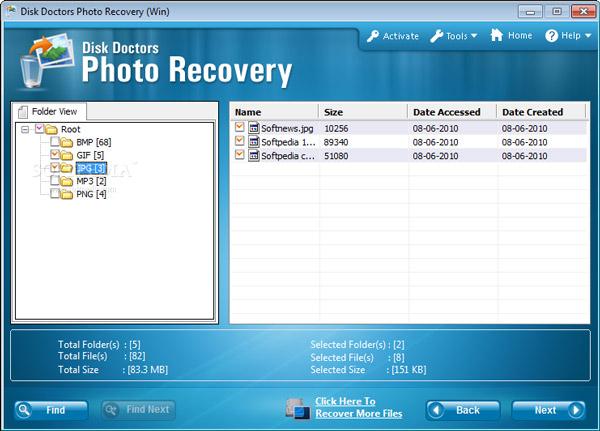Click the size value 10256
The image size is (600, 431).
pyautogui.click(x=336, y=129)
